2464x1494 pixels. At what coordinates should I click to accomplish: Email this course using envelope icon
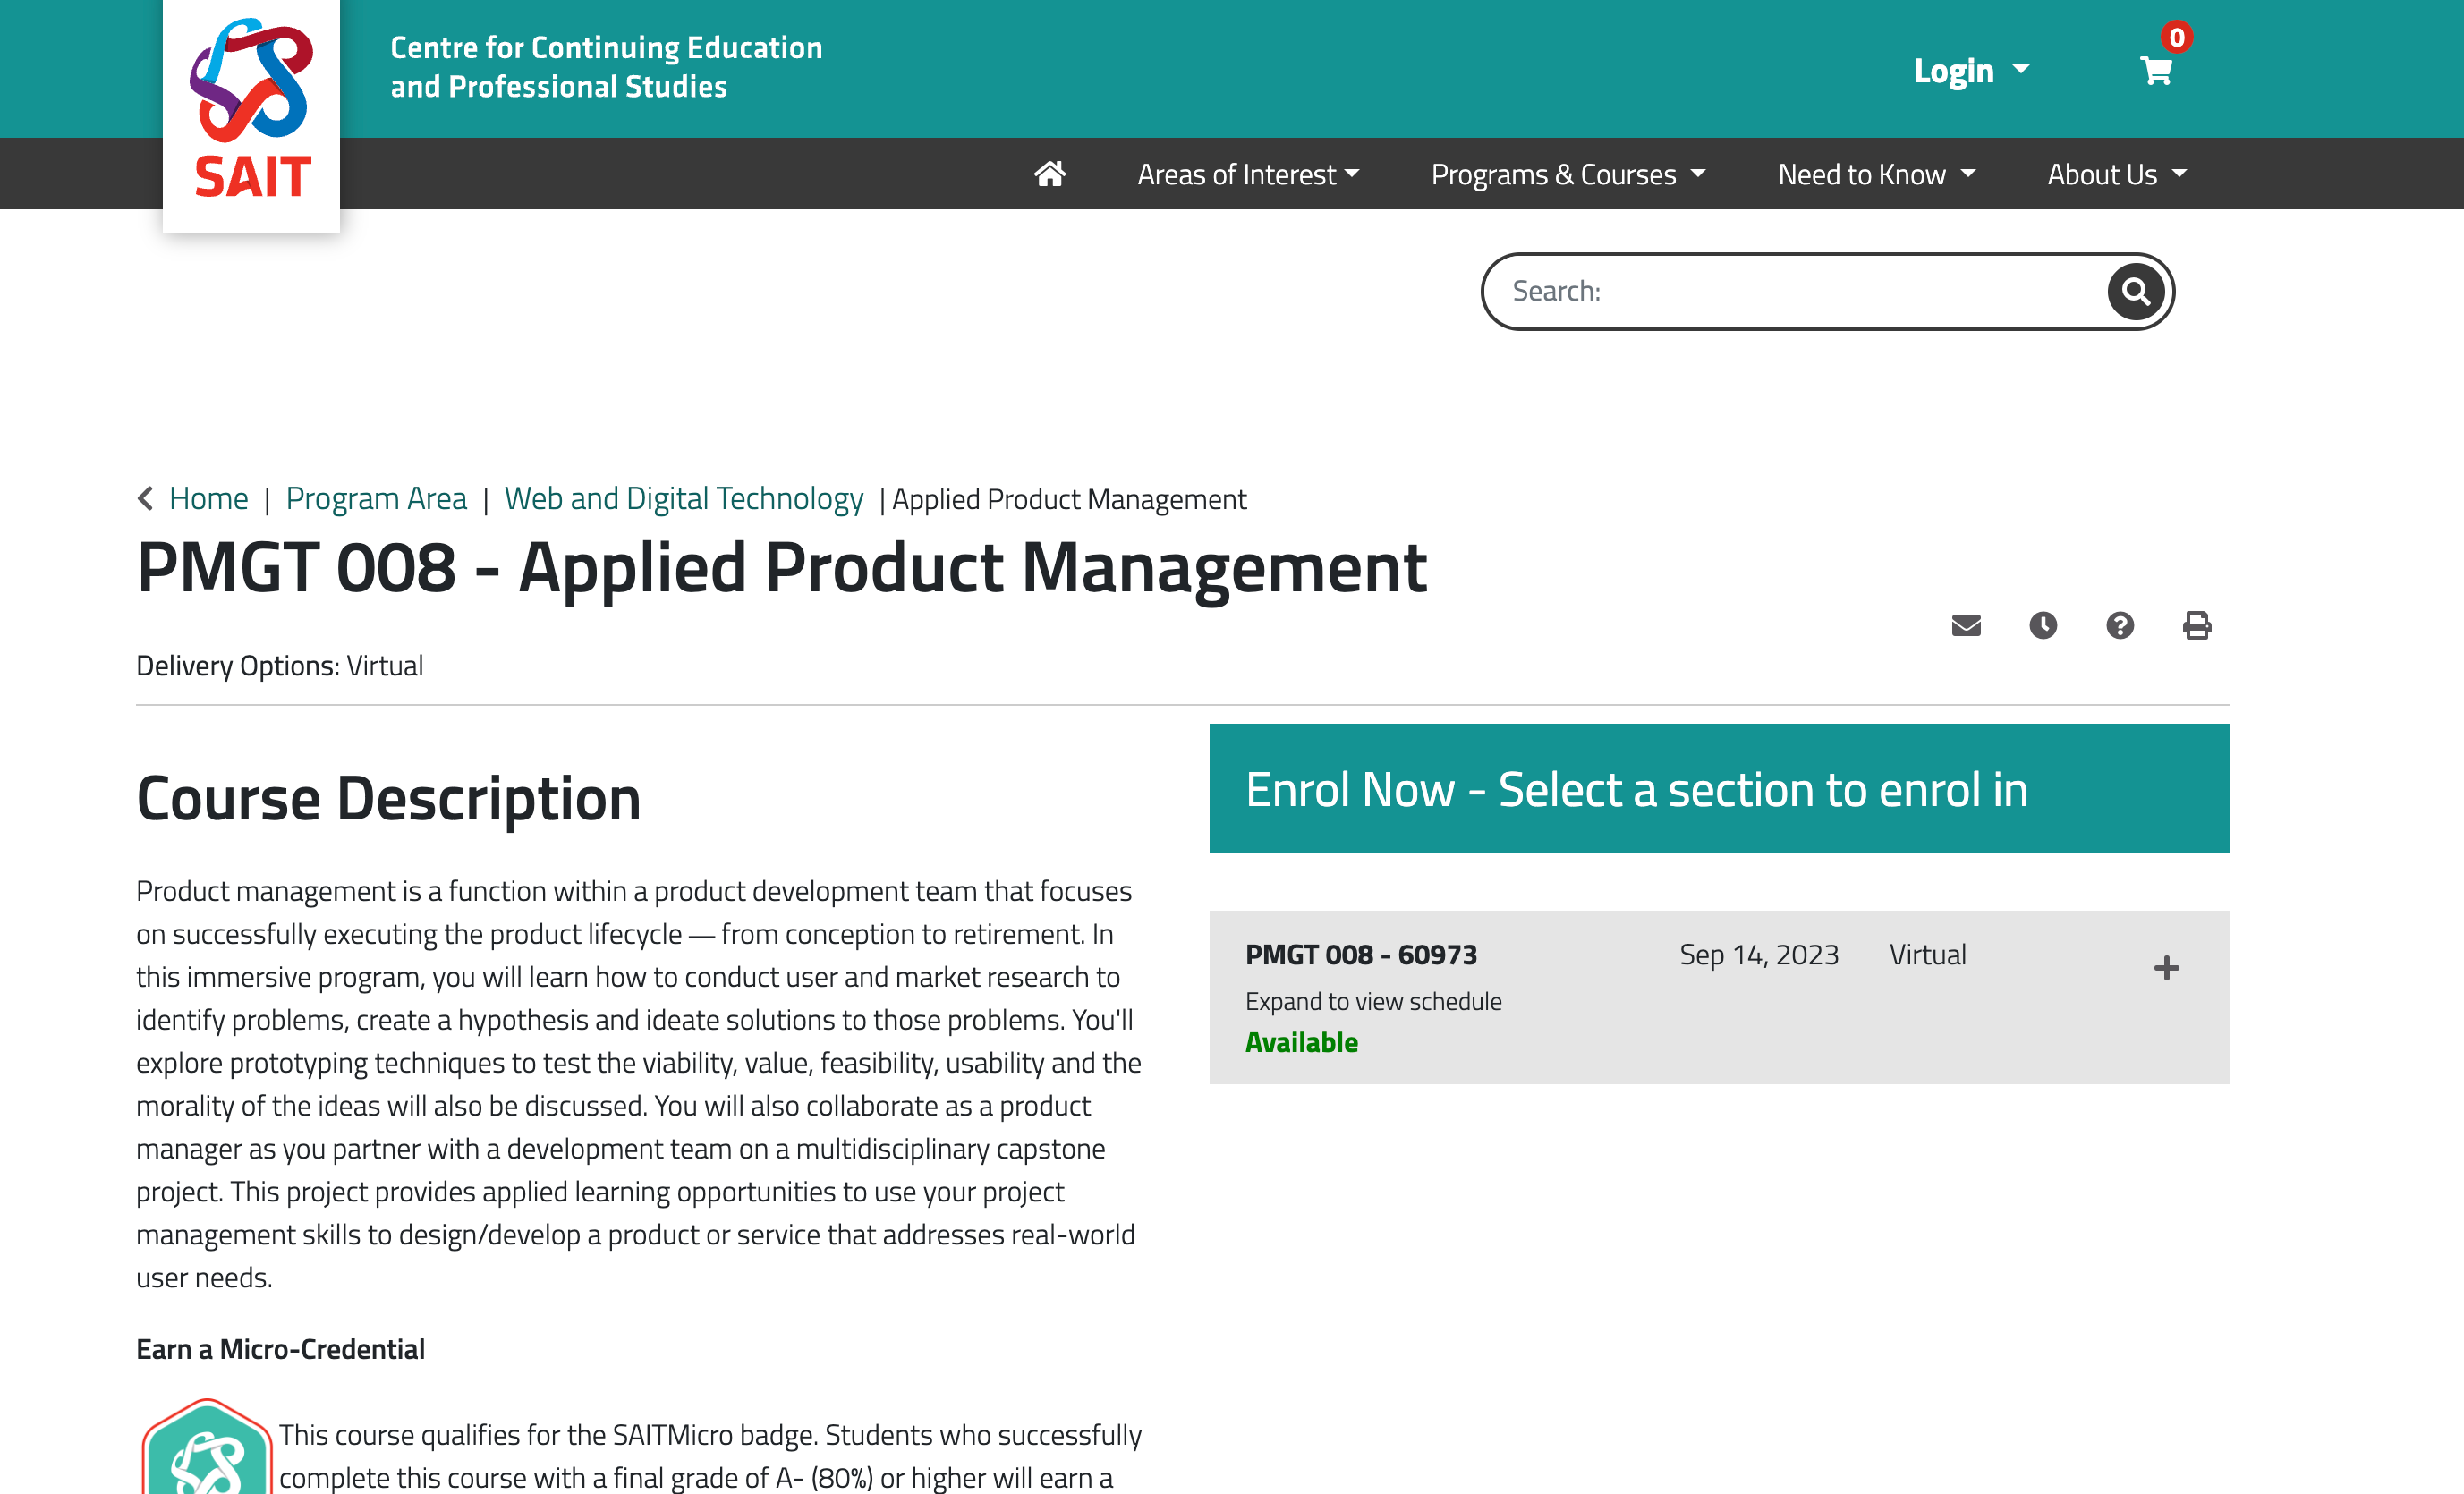[1965, 626]
